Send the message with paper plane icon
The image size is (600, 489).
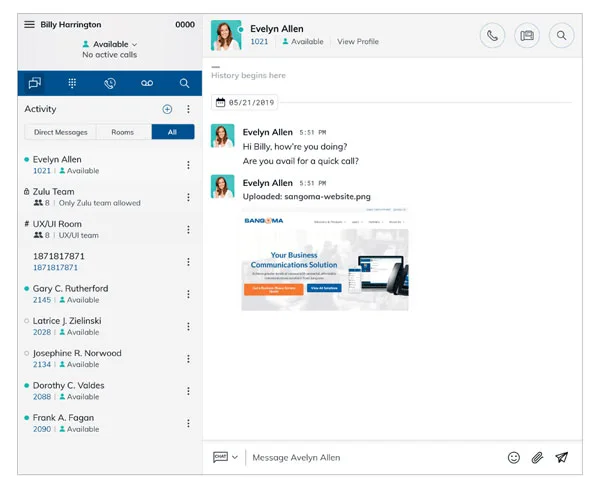(562, 457)
